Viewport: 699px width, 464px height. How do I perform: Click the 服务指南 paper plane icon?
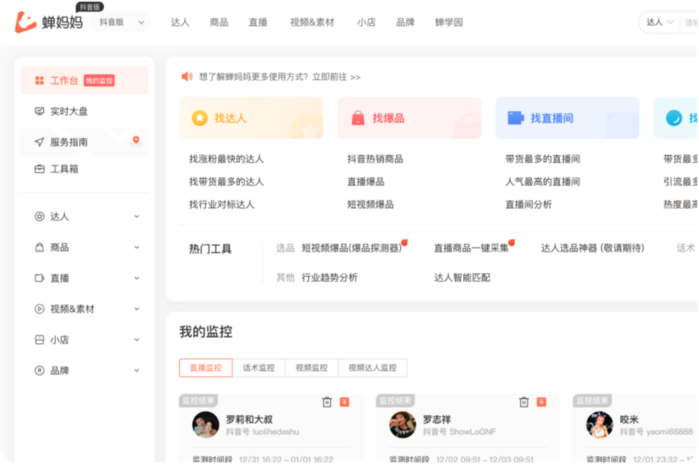(39, 142)
